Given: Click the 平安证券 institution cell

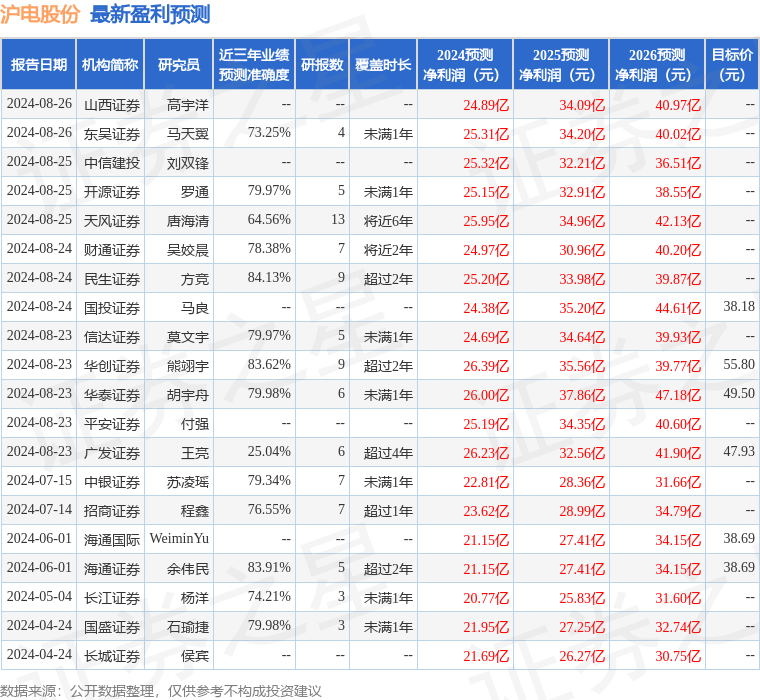Looking at the screenshot, I should point(112,424).
